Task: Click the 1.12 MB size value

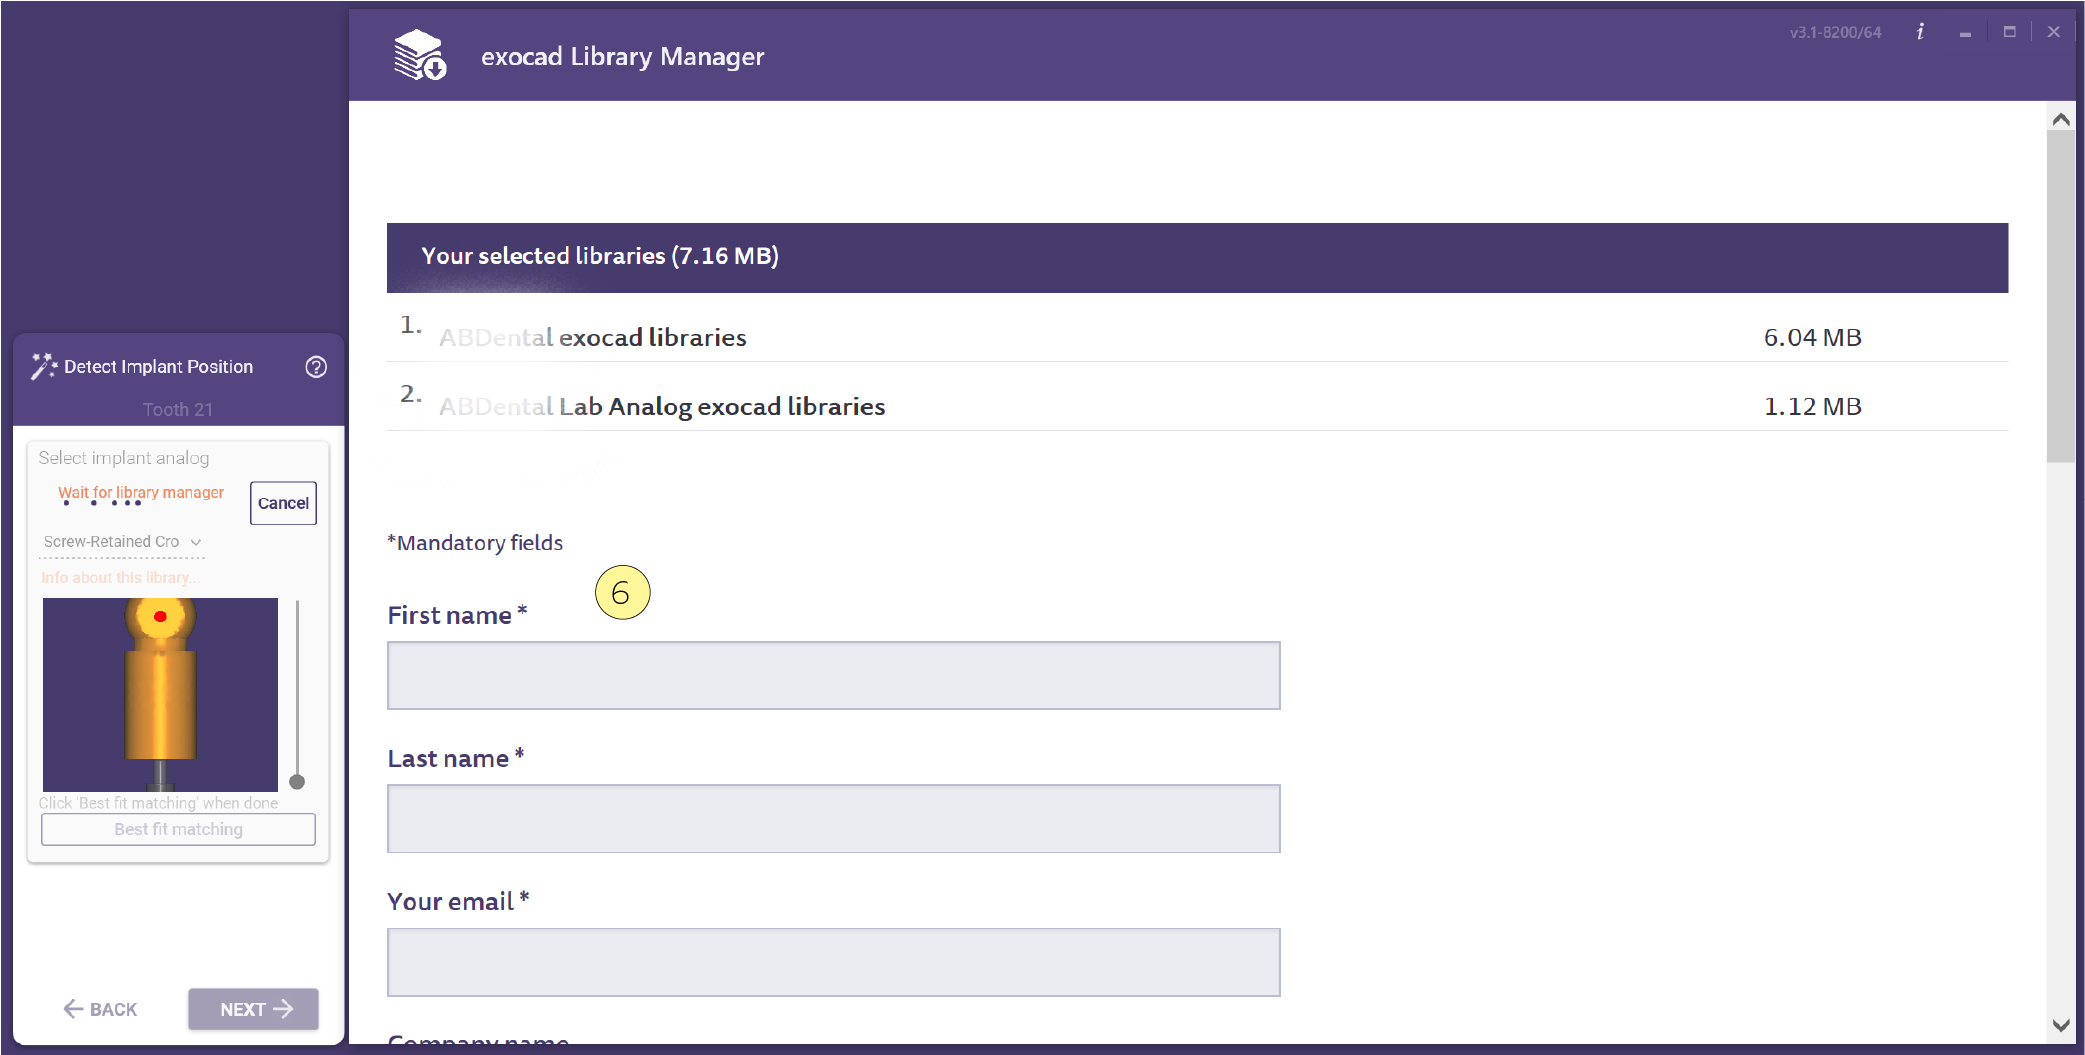Action: [1812, 407]
